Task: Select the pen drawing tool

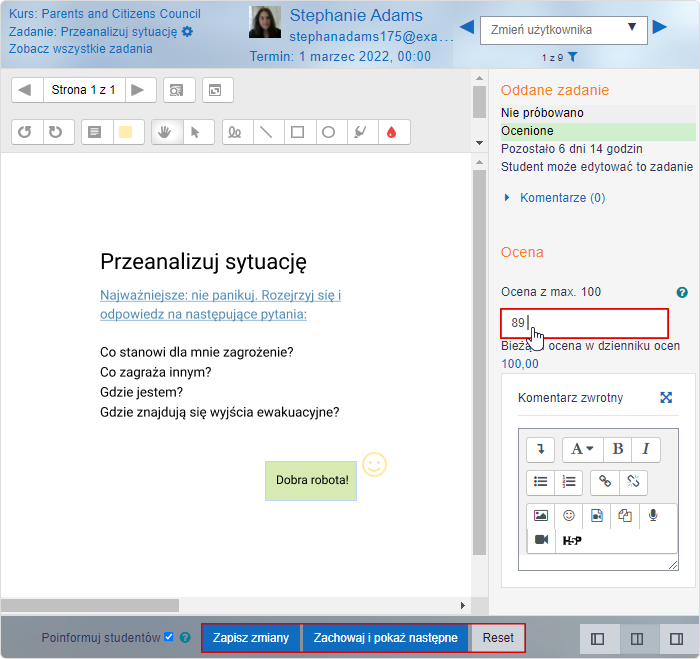Action: tap(236, 132)
